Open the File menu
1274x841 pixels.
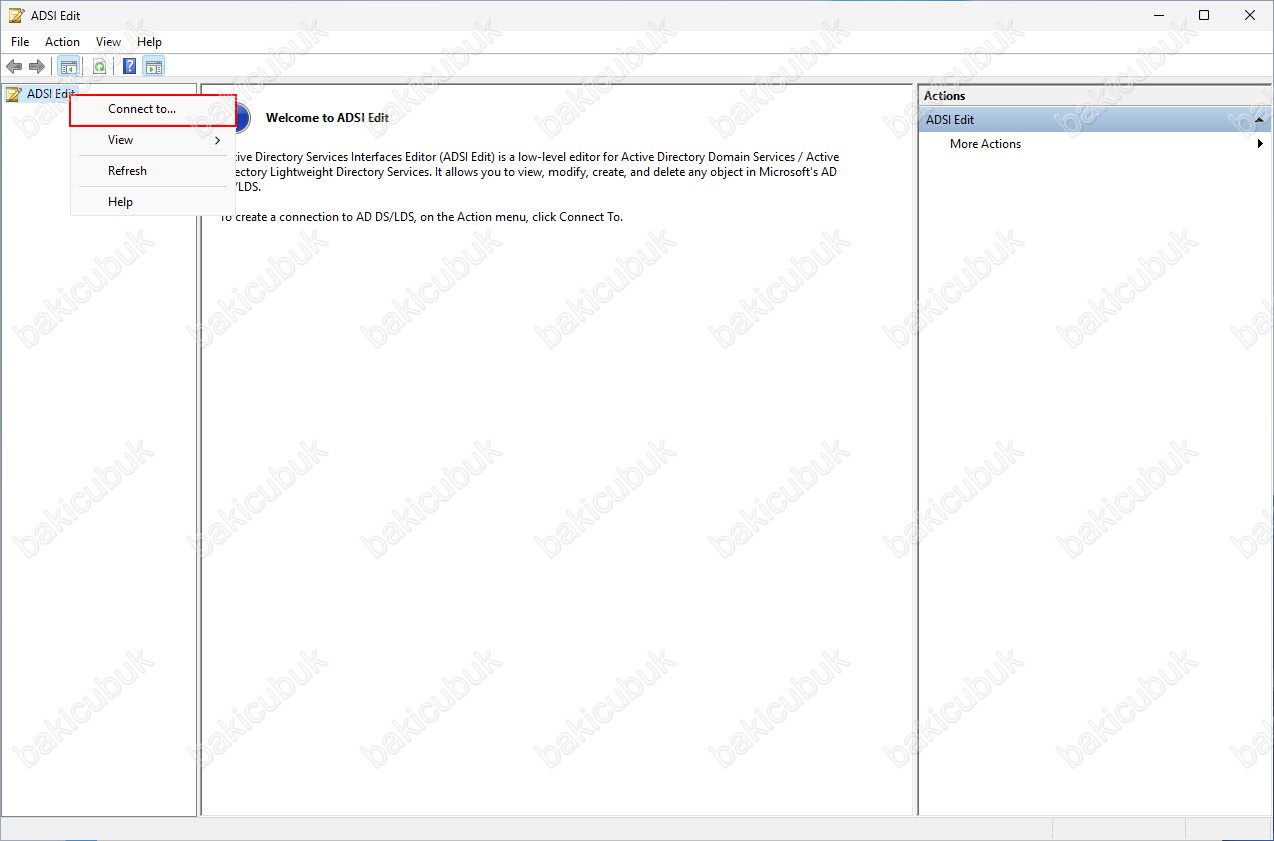(20, 42)
